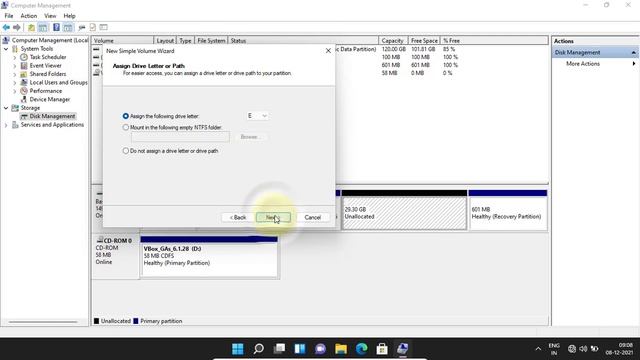Select Do not assign drive letter radio
Image resolution: width=640 pixels, height=360 pixels.
coord(126,151)
